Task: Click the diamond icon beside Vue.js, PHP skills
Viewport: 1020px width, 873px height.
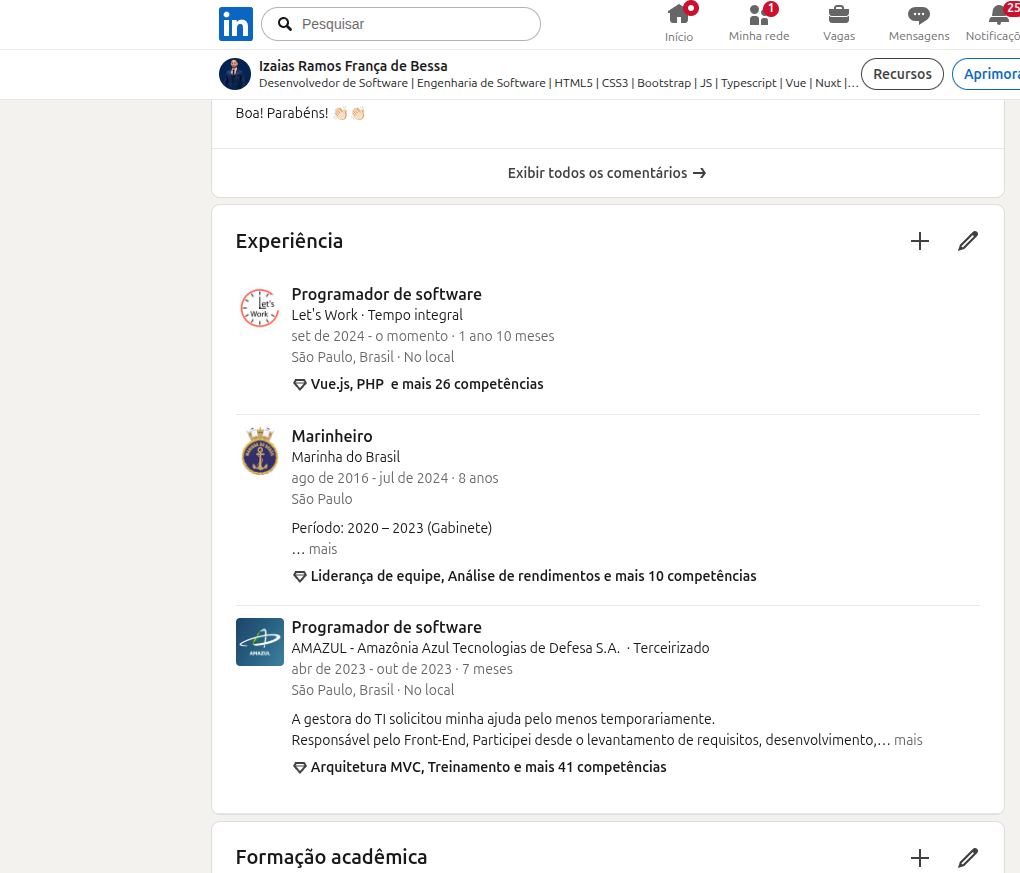Action: 299,384
